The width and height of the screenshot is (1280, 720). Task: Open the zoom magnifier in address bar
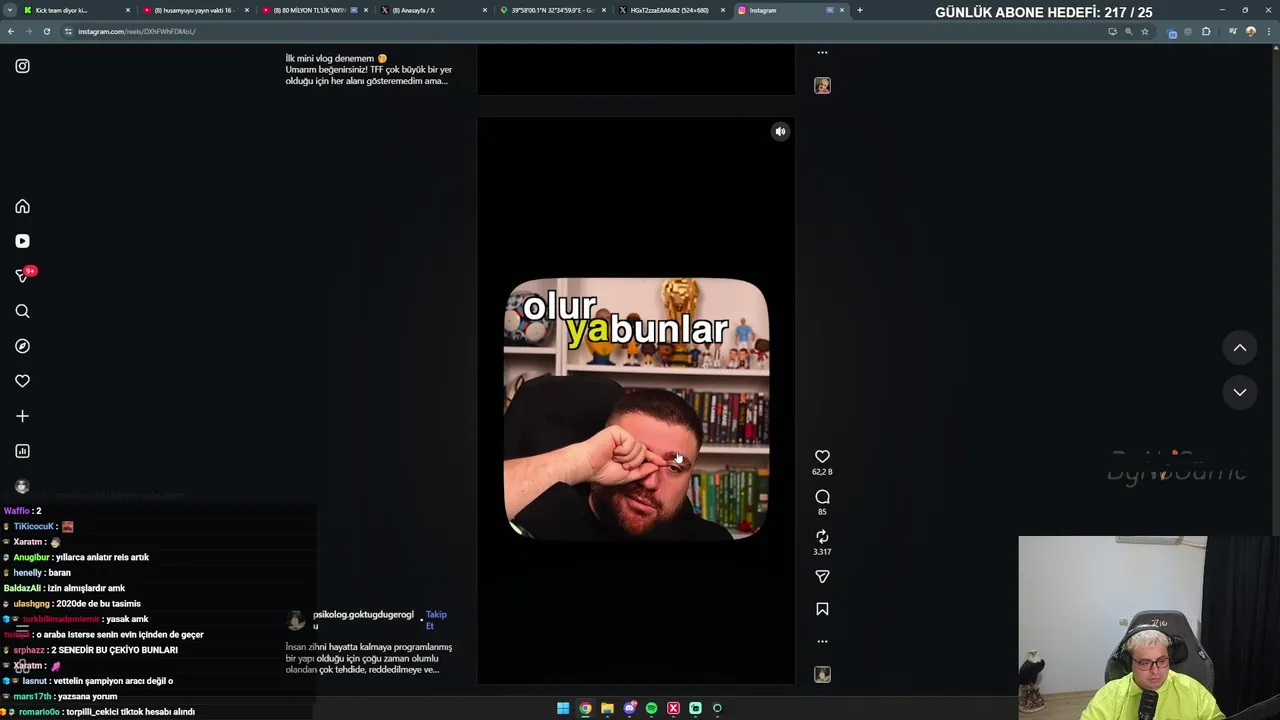1129,31
